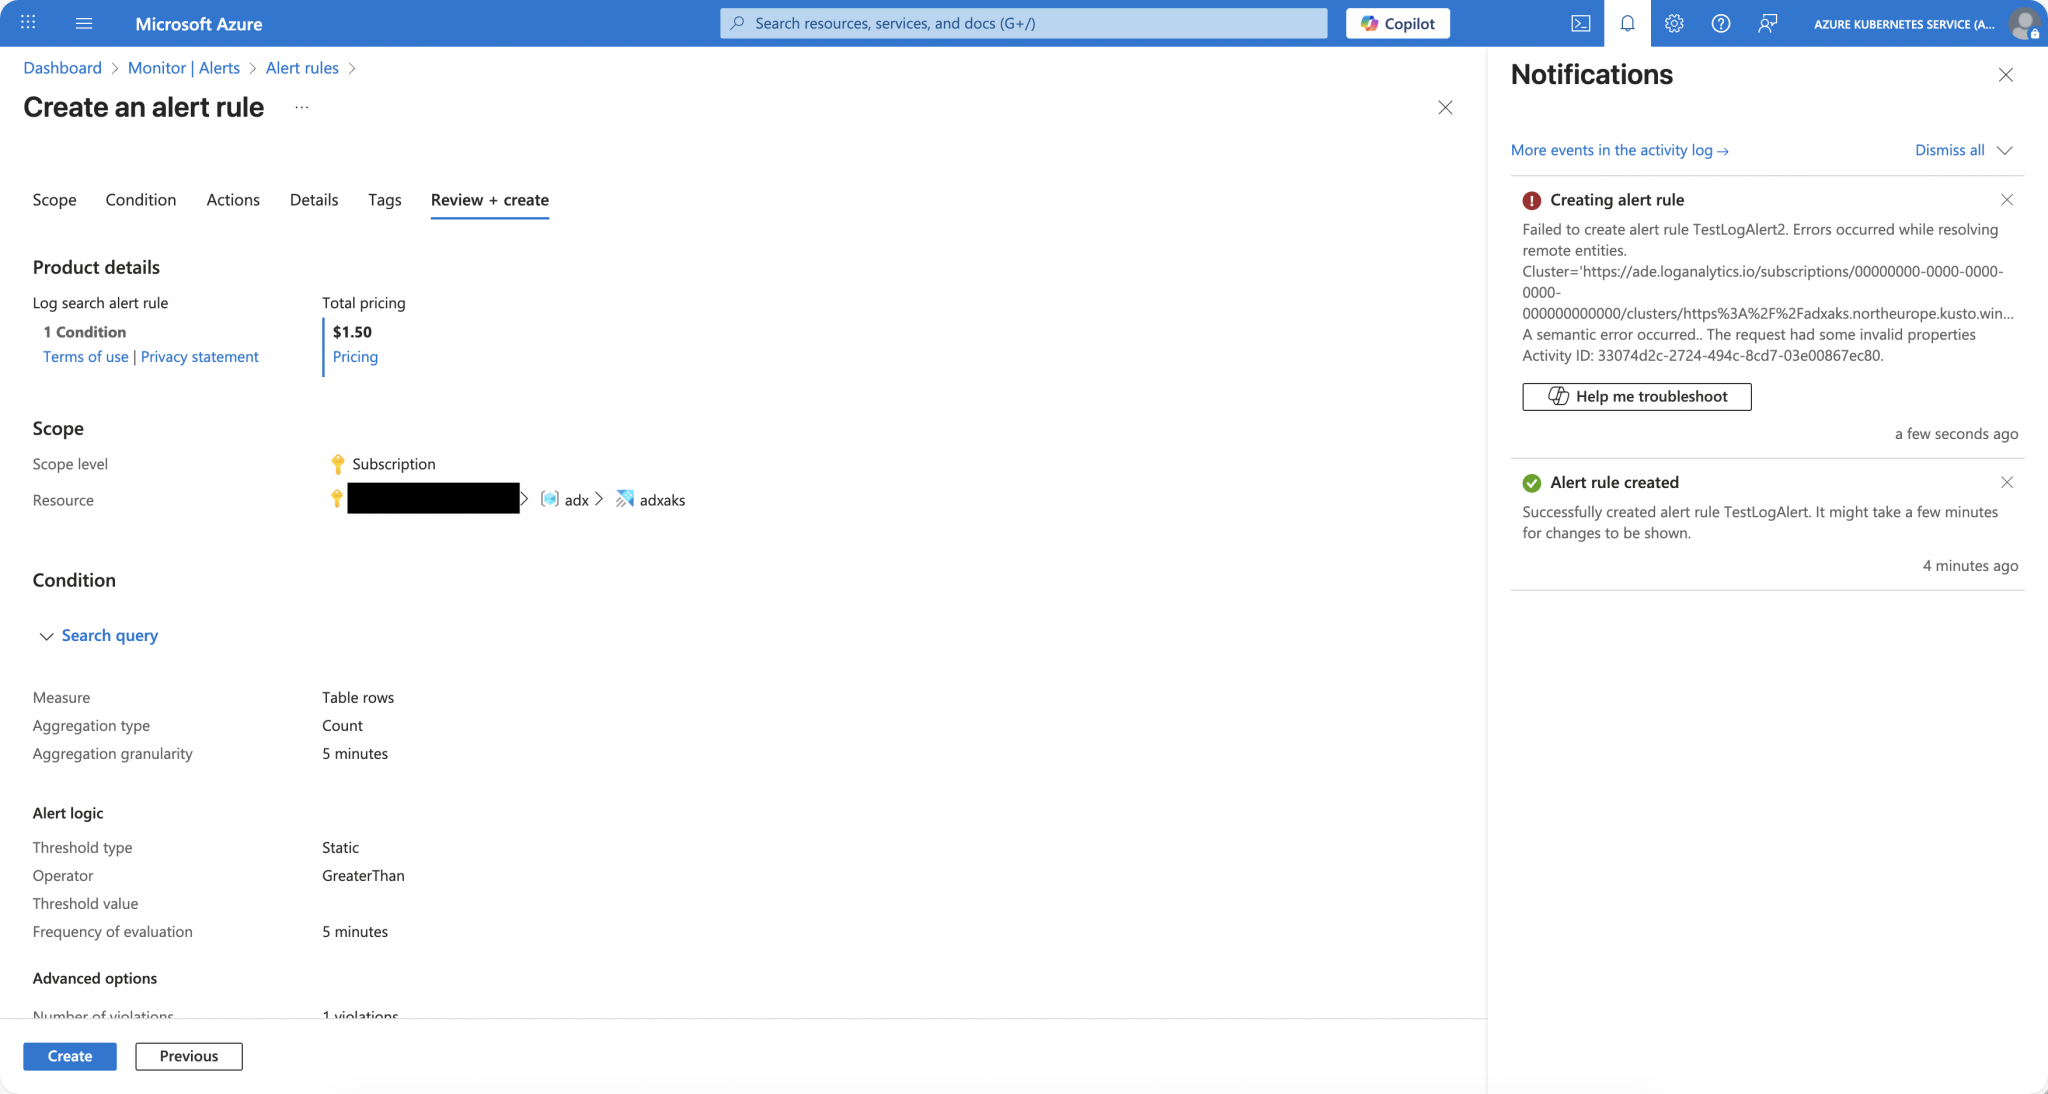Go to Monitor | Alerts breadcrumb
2048x1094 pixels.
coord(184,68)
